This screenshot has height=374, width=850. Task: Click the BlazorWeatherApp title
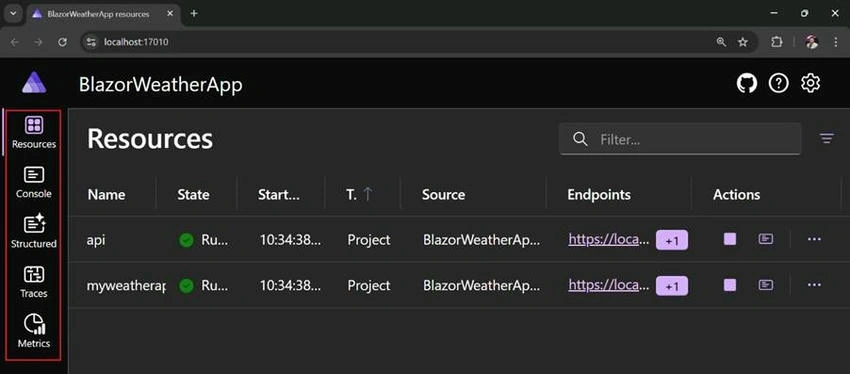pos(160,85)
